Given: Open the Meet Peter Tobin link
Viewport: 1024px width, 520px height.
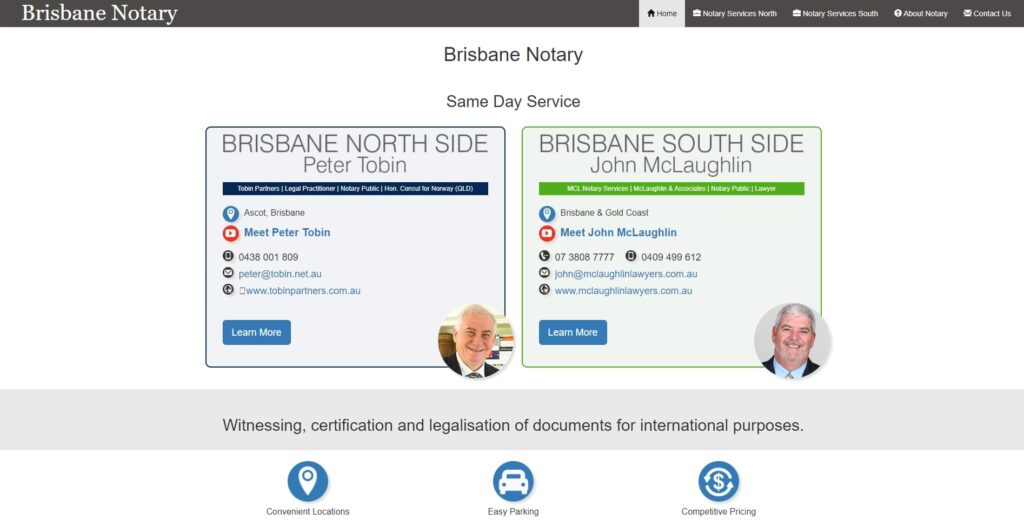Looking at the screenshot, I should 287,233.
